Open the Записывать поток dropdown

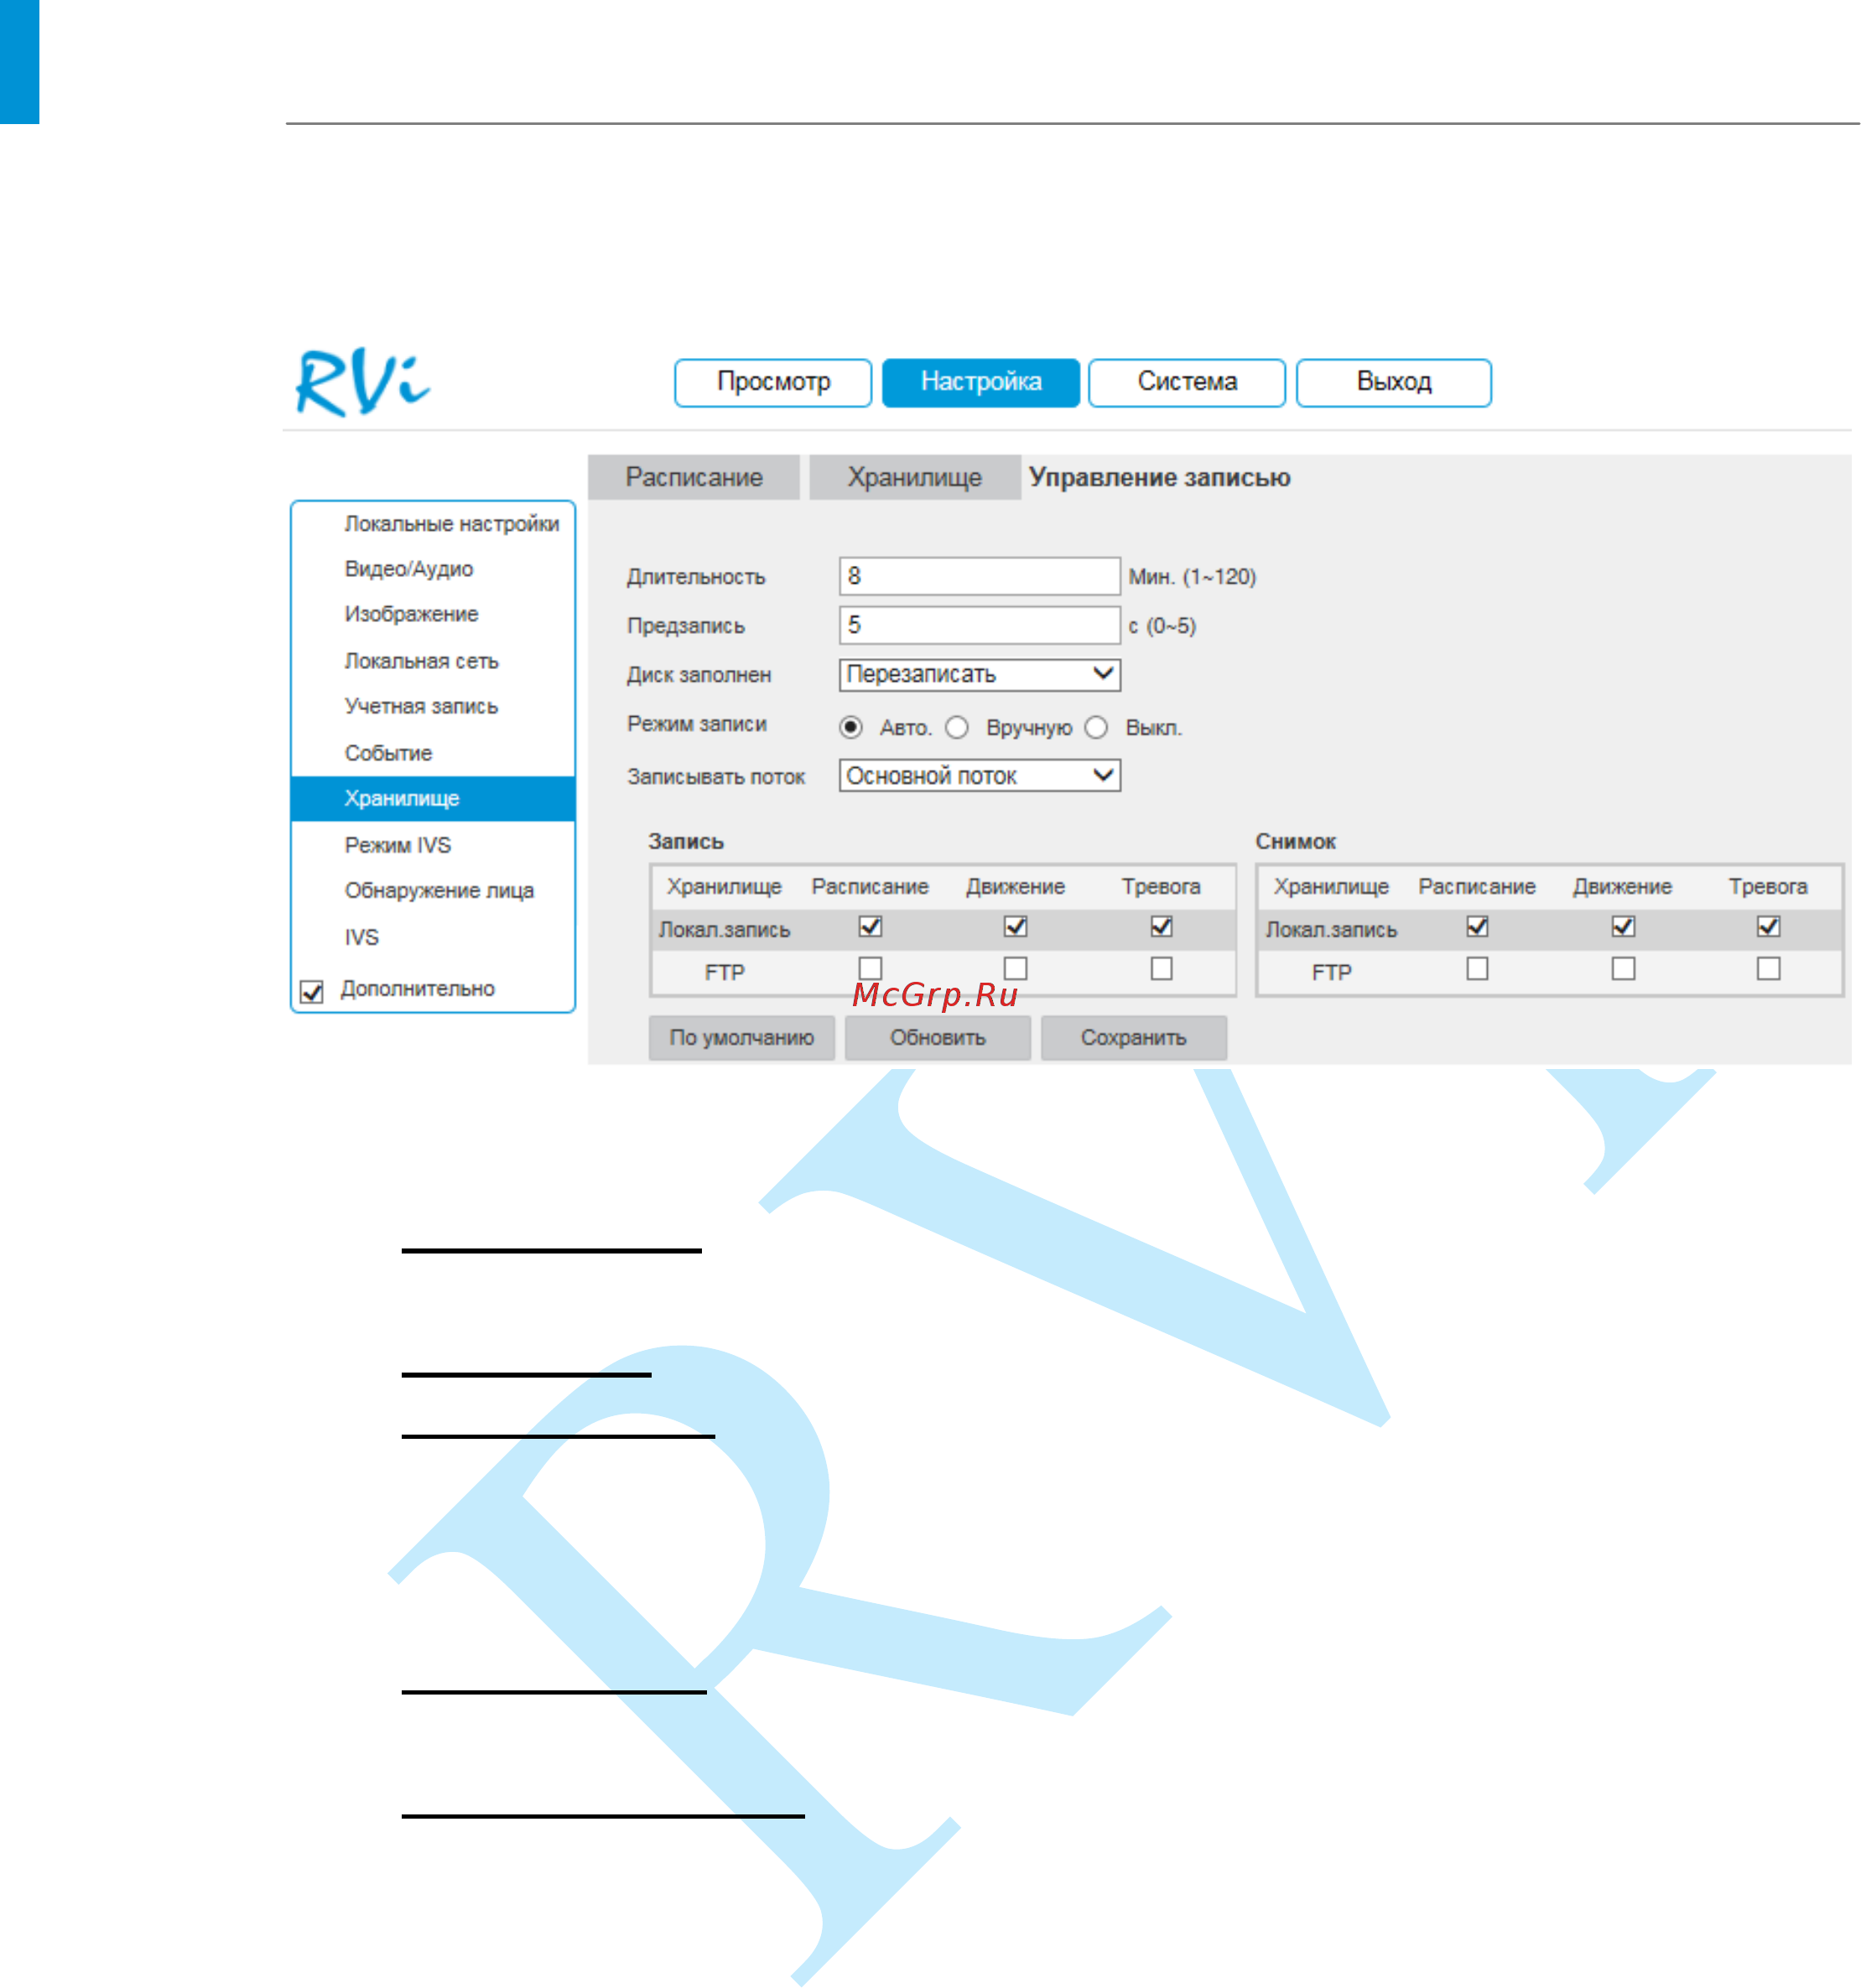click(979, 775)
